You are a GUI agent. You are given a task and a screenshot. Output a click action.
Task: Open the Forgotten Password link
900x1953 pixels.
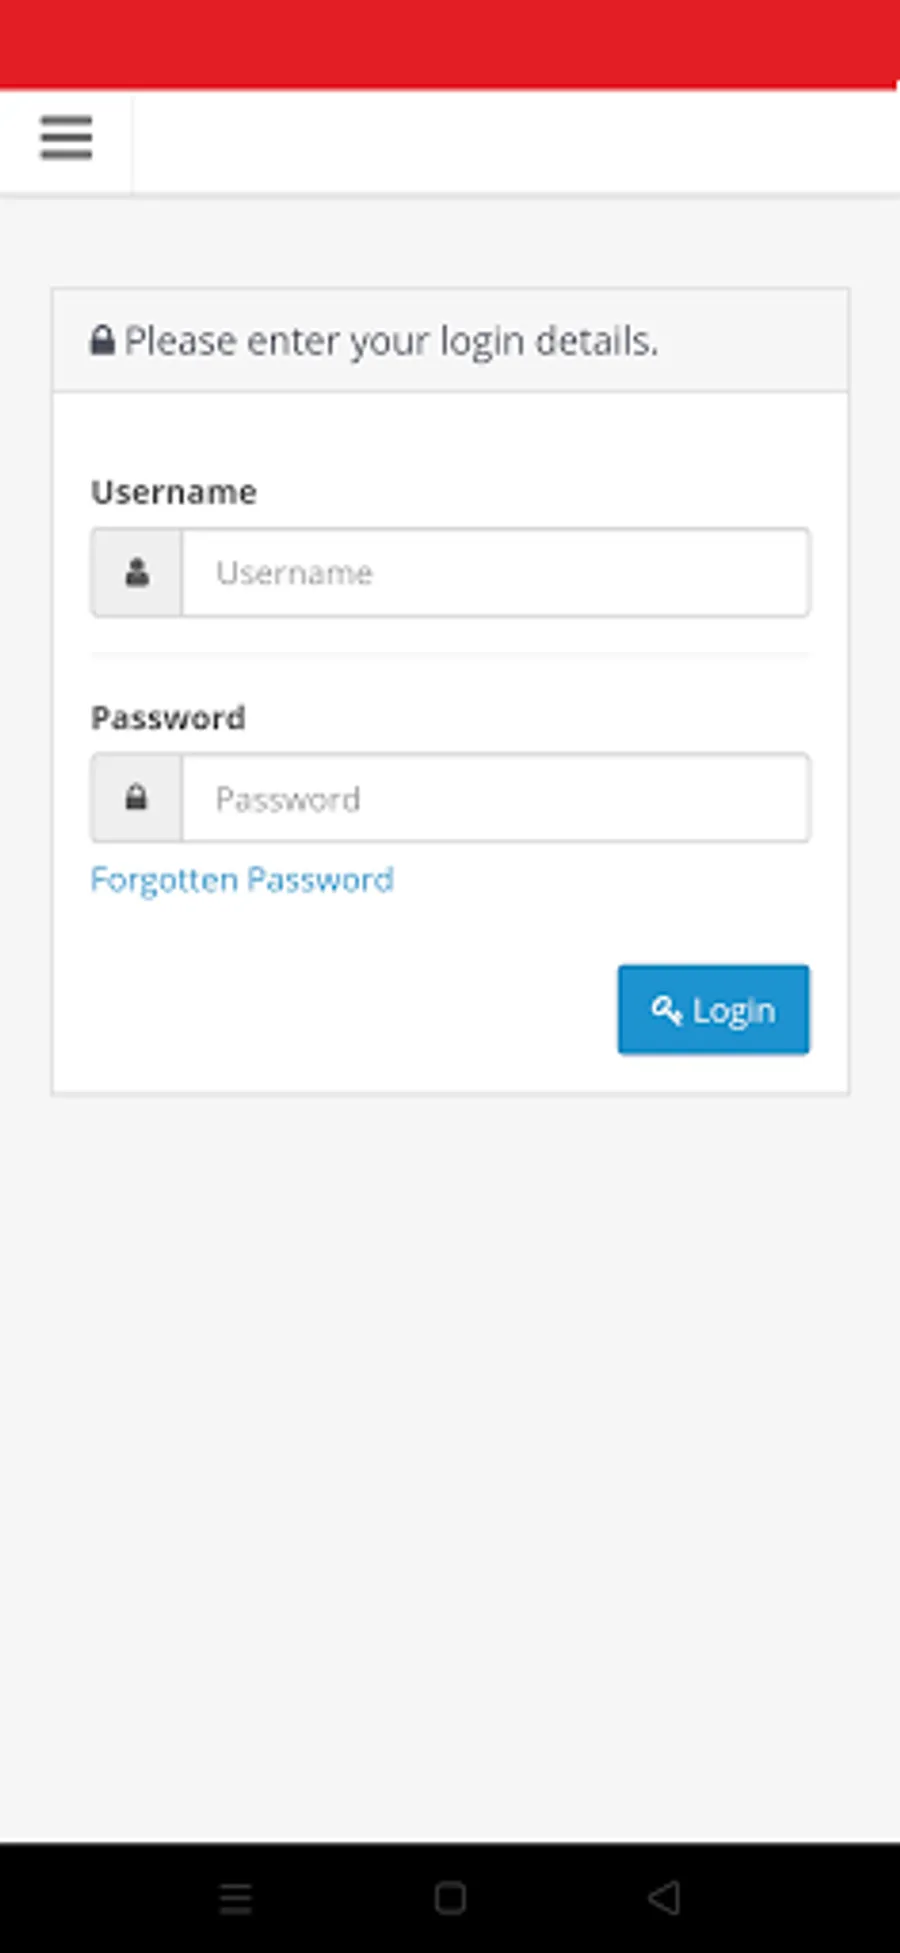pyautogui.click(x=242, y=880)
